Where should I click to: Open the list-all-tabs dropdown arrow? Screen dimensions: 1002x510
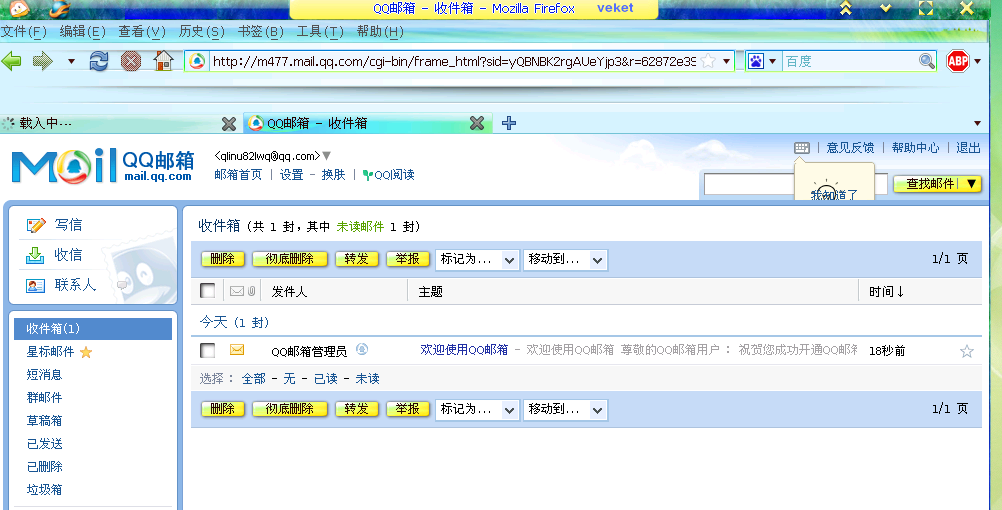(978, 123)
